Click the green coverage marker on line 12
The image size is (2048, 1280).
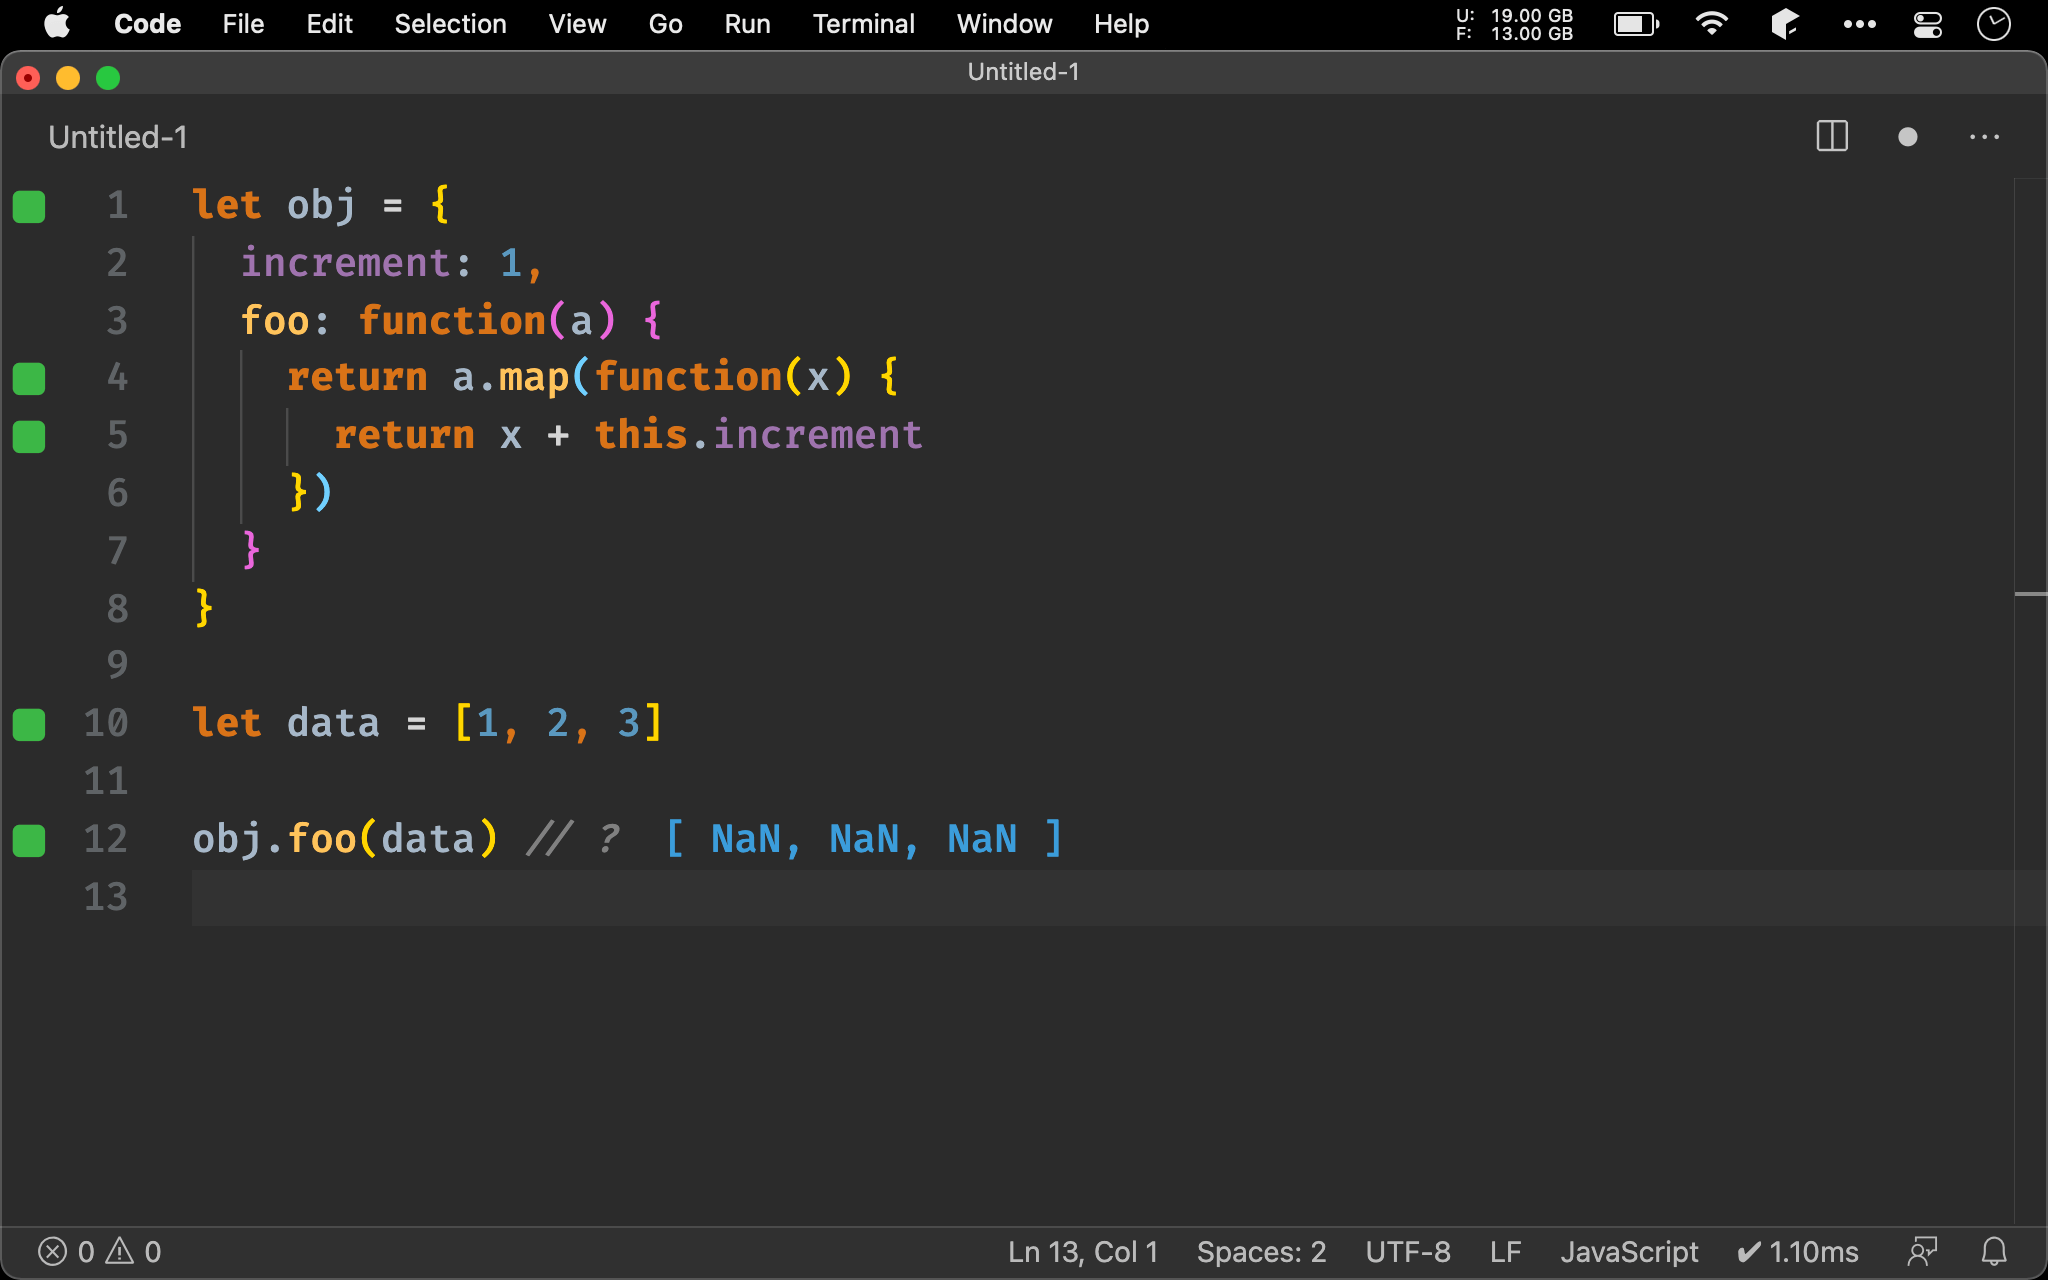click(x=29, y=841)
